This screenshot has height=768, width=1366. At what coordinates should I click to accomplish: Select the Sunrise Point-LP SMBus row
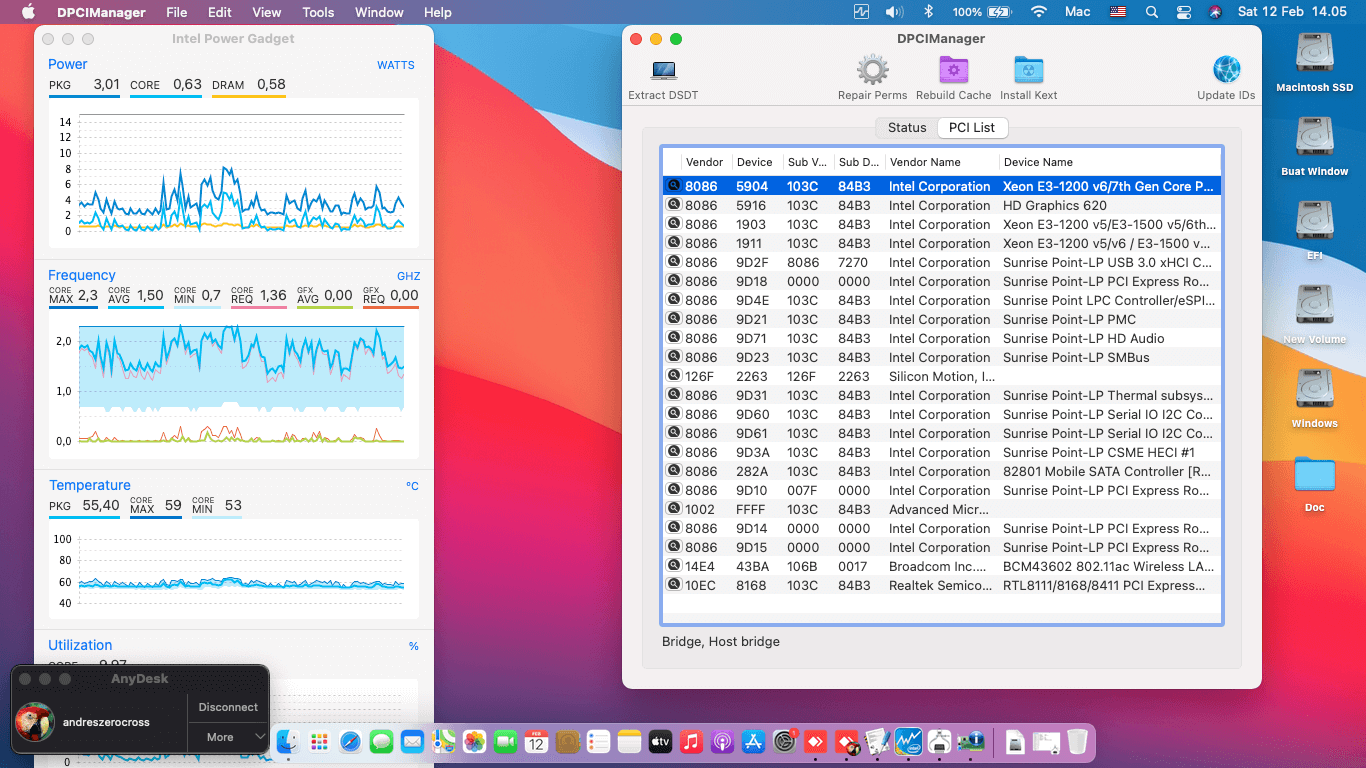941,357
